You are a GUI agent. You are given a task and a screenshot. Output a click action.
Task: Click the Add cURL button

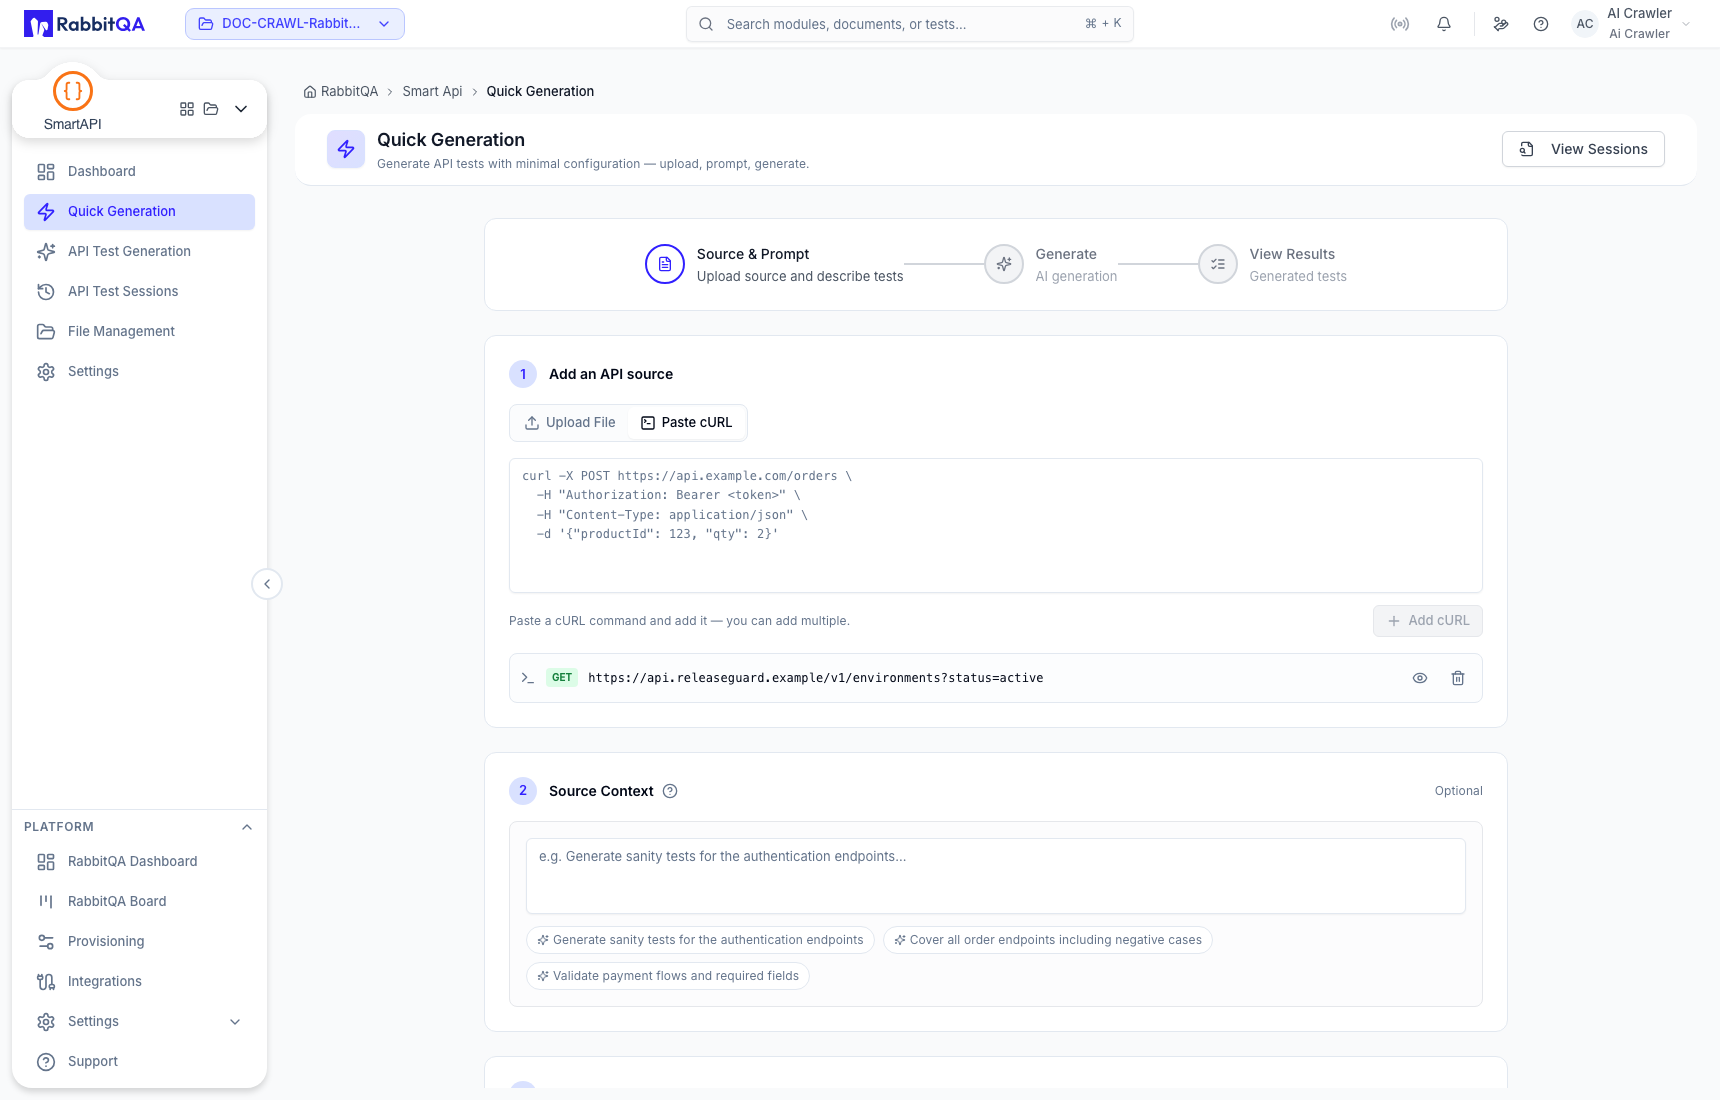[1428, 621]
